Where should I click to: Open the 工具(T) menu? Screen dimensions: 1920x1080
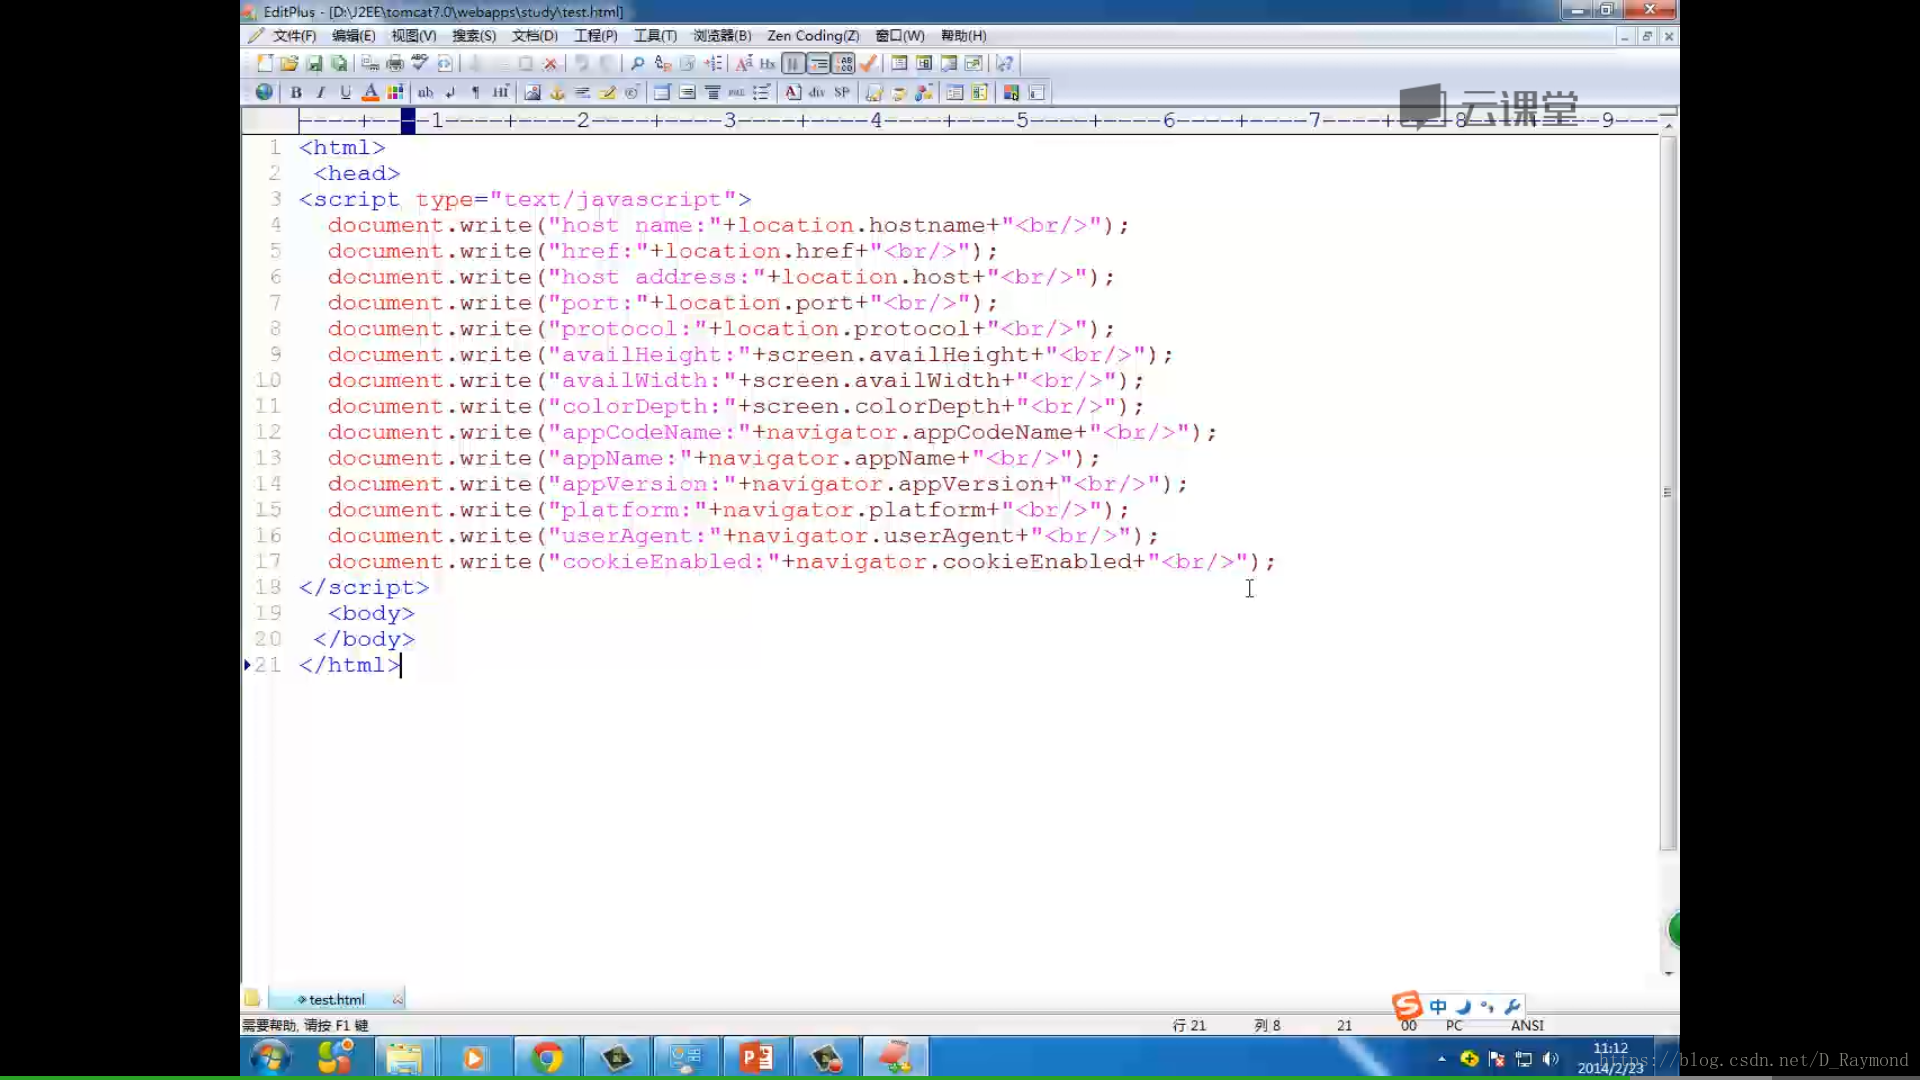[x=655, y=35]
